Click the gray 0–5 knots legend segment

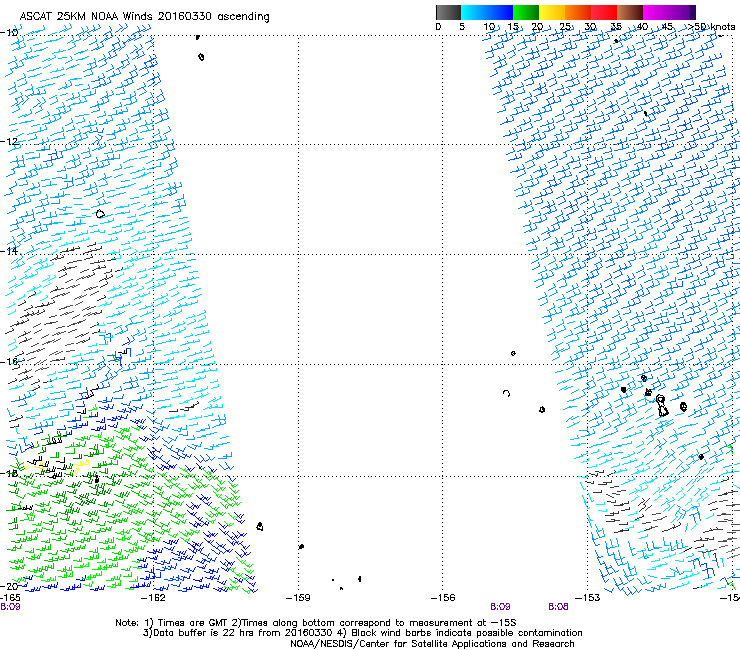click(448, 12)
